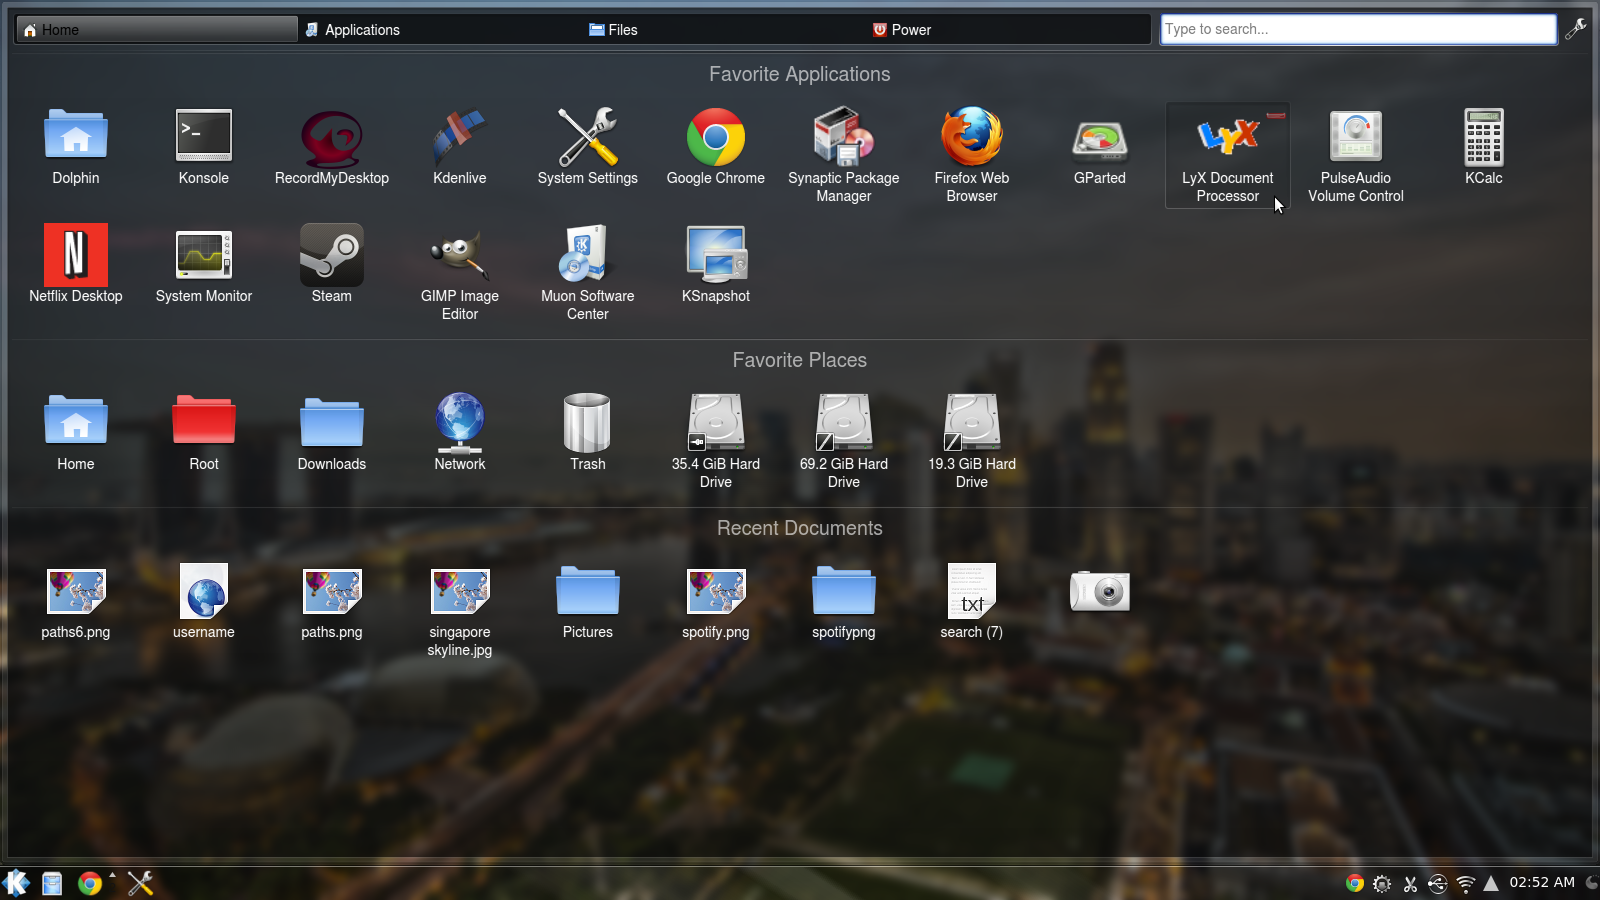Open Muon Software Center
This screenshot has height=900, width=1600.
point(588,273)
